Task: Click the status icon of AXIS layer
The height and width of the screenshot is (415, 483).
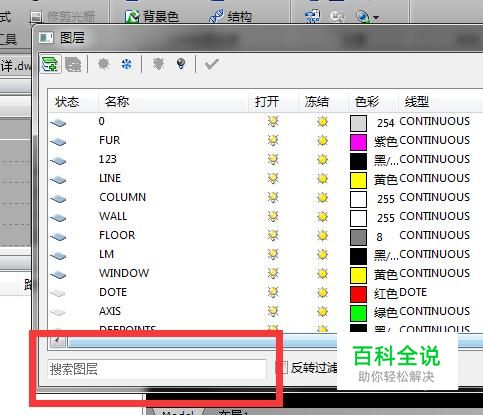Action: (x=58, y=312)
